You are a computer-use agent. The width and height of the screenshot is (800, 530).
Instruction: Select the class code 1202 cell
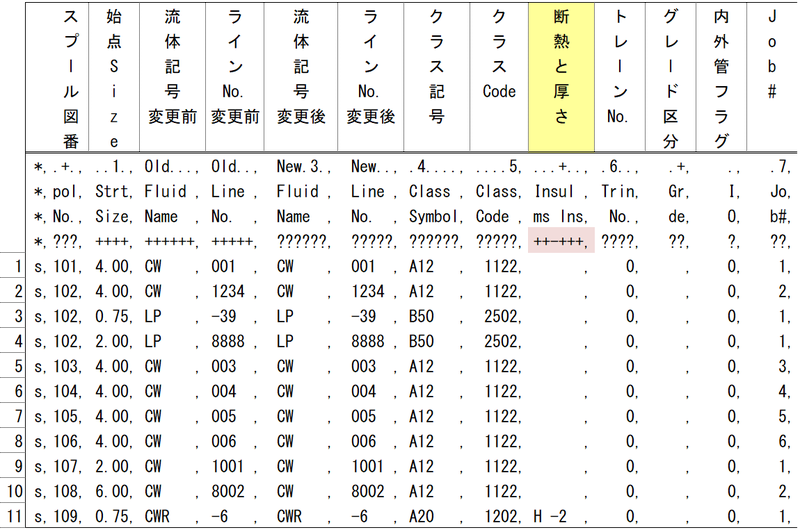point(498,516)
